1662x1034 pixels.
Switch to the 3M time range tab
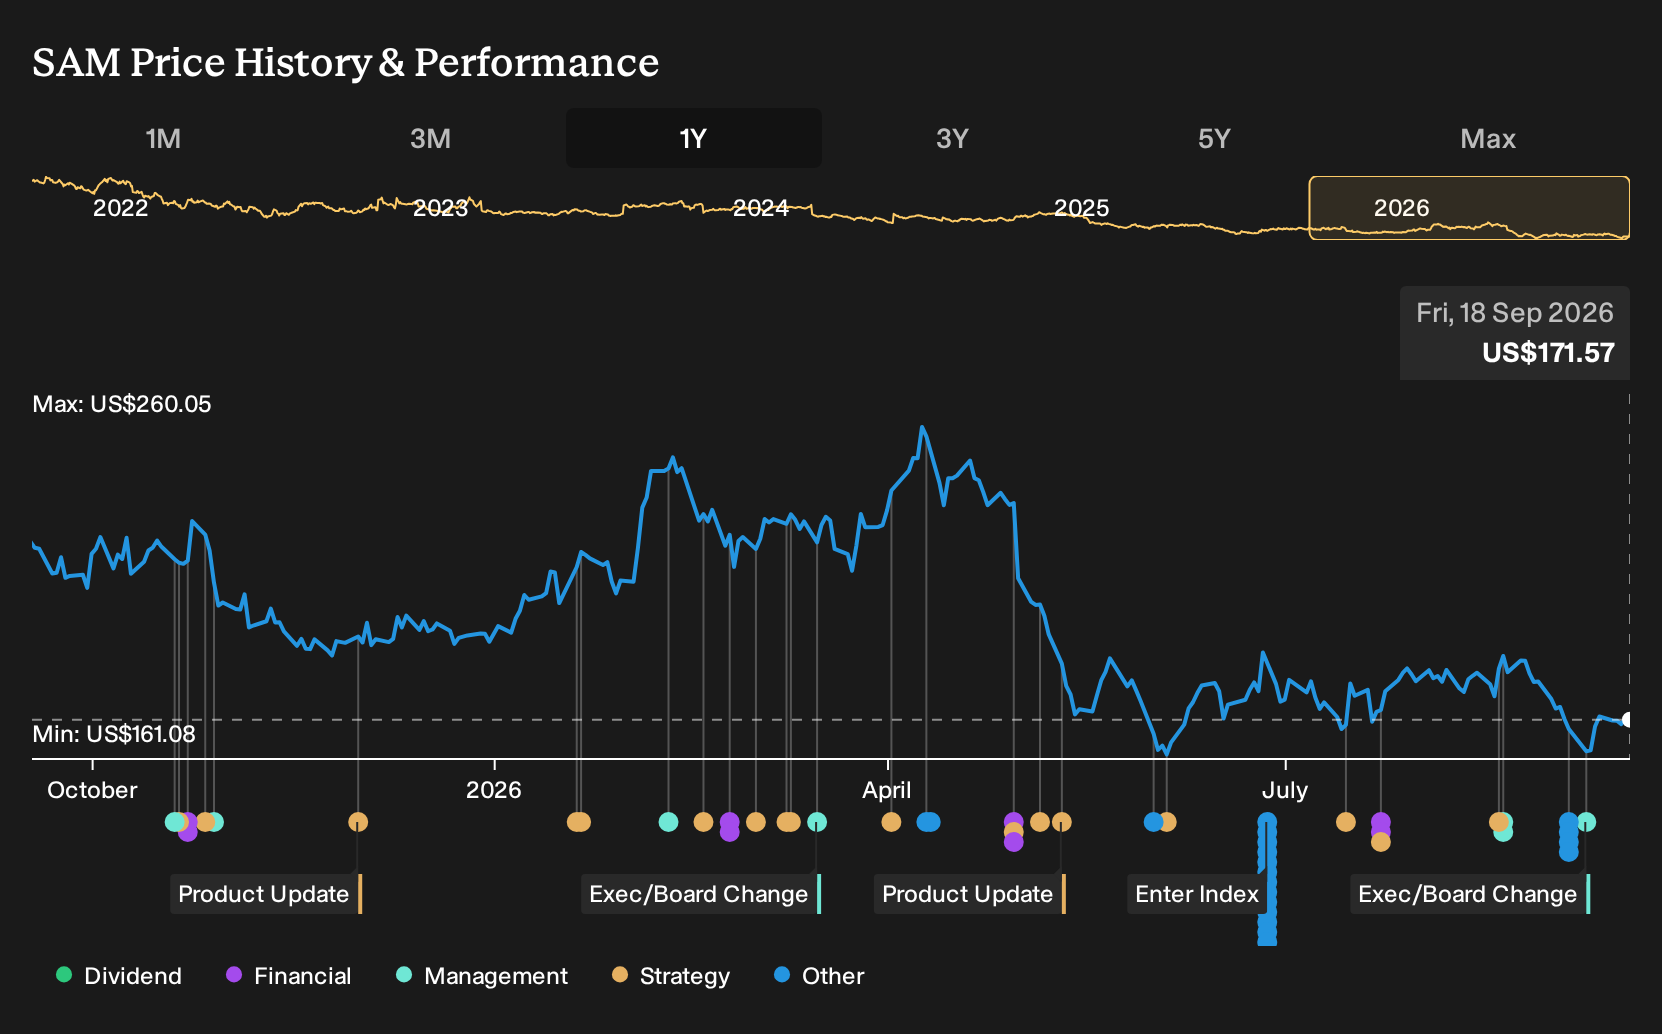(430, 138)
